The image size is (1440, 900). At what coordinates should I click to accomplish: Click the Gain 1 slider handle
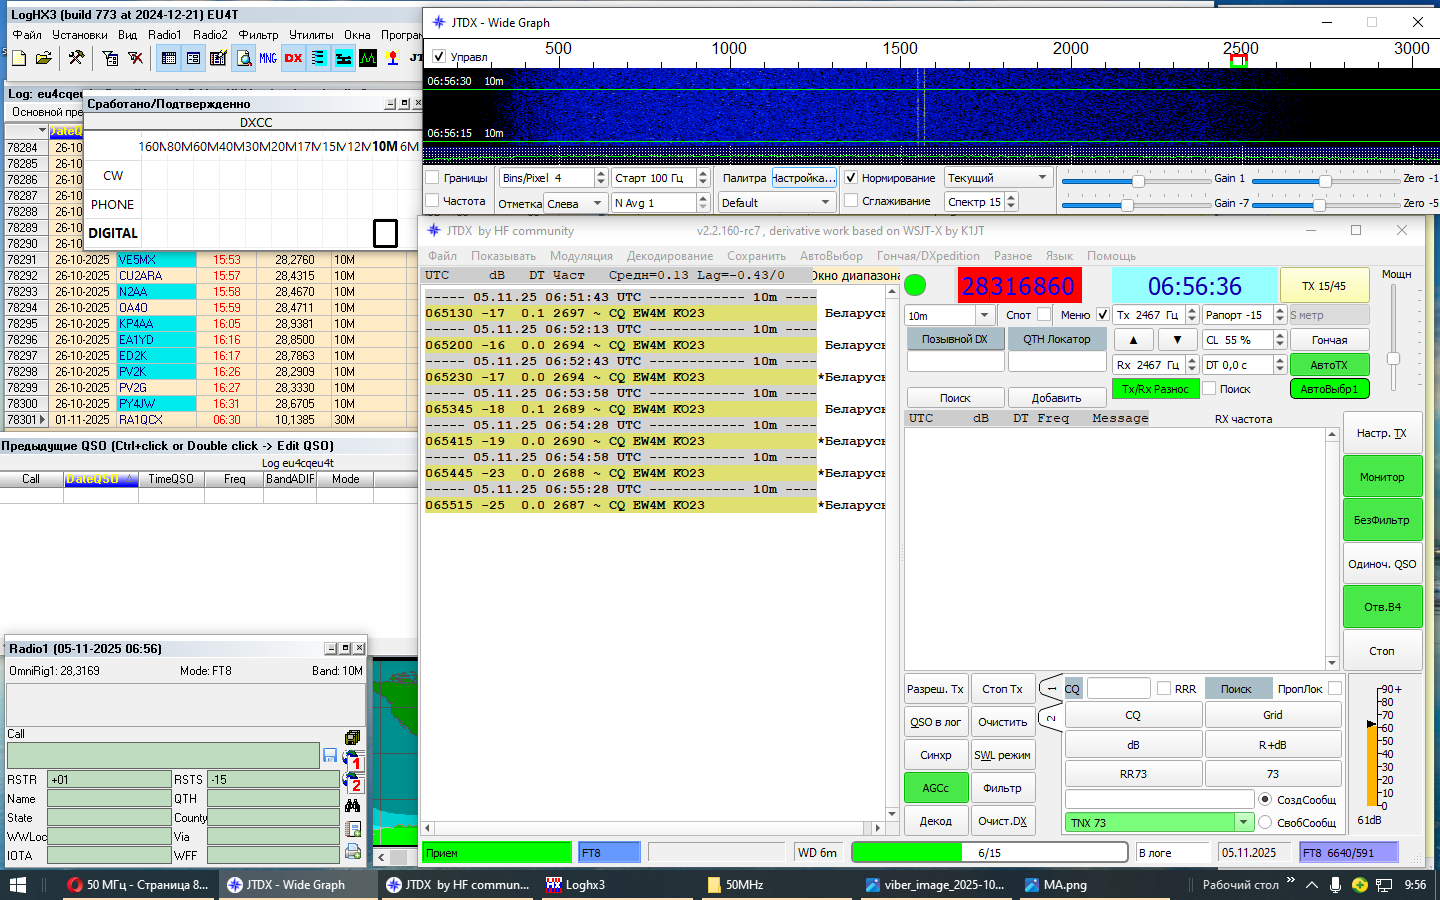pyautogui.click(x=1138, y=181)
